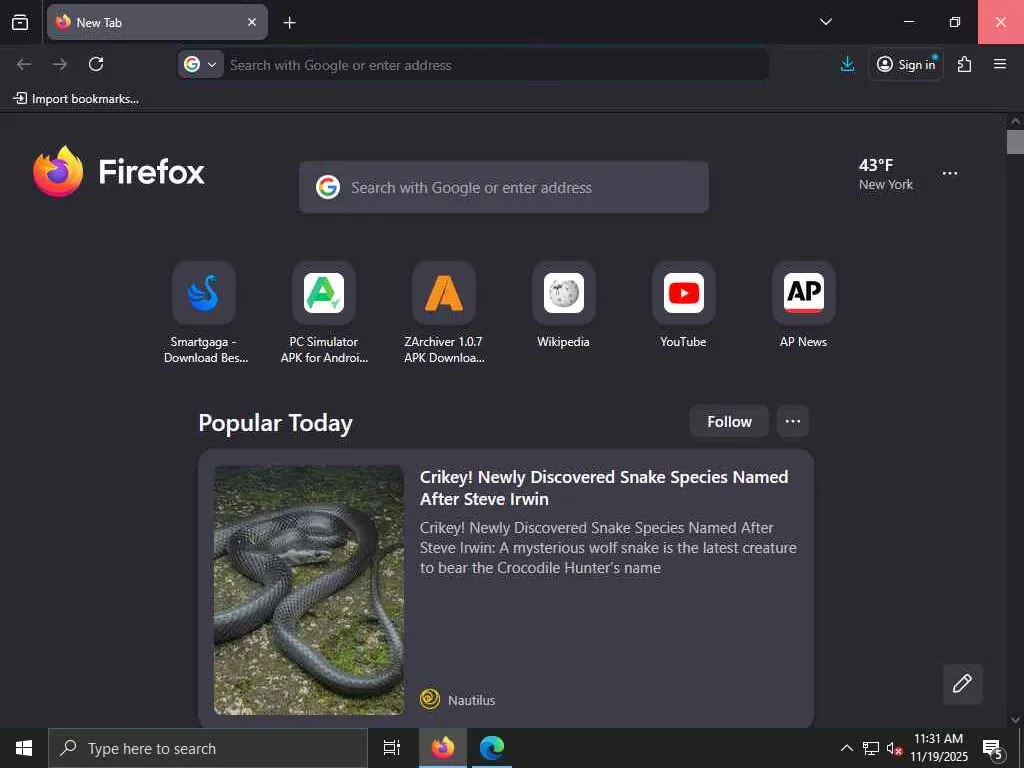Viewport: 1024px width, 768px height.
Task: Open the list all tabs chevron
Action: coord(825,22)
